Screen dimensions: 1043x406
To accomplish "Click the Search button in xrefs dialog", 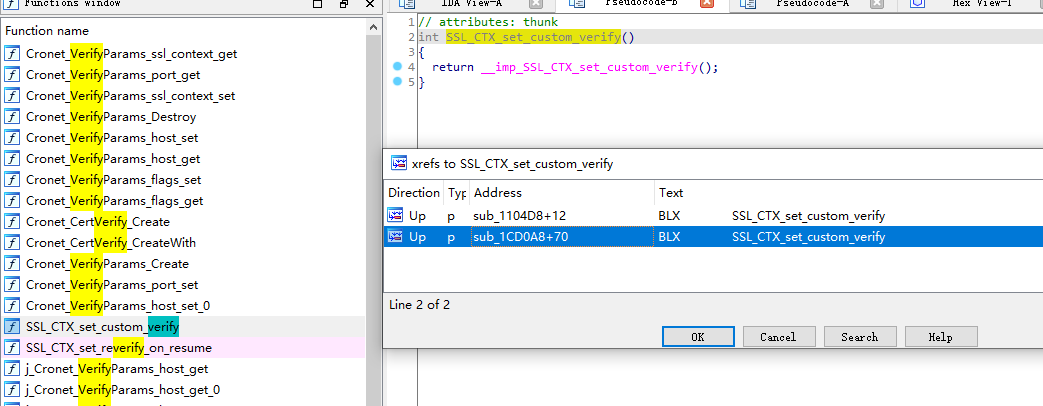I will [x=859, y=337].
